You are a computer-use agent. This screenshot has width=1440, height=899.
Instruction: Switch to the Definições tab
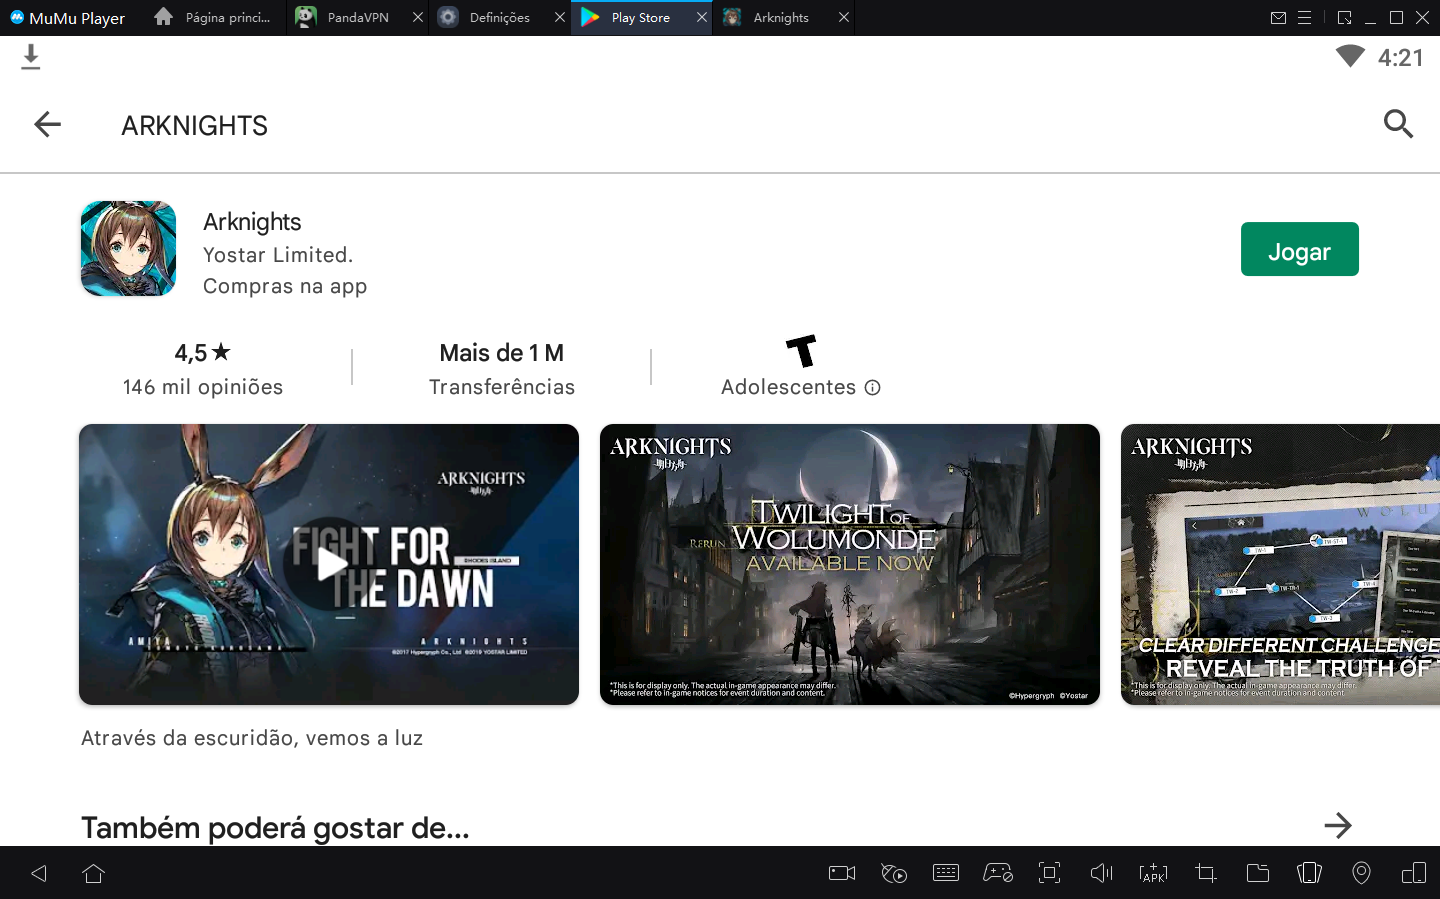click(500, 17)
